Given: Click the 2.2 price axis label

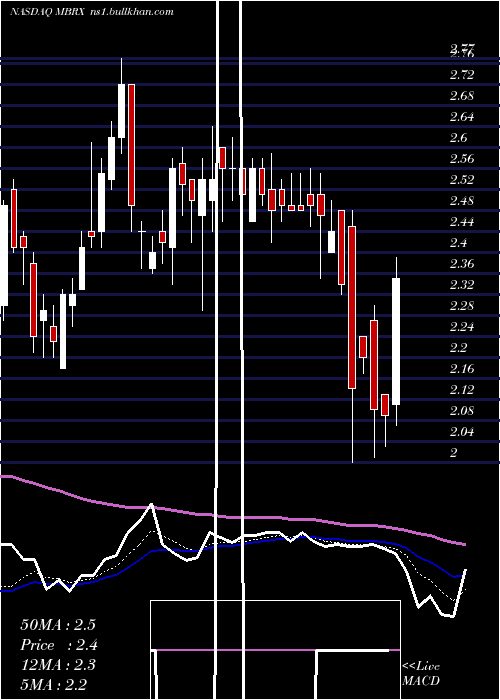Looking at the screenshot, I should 458,347.
